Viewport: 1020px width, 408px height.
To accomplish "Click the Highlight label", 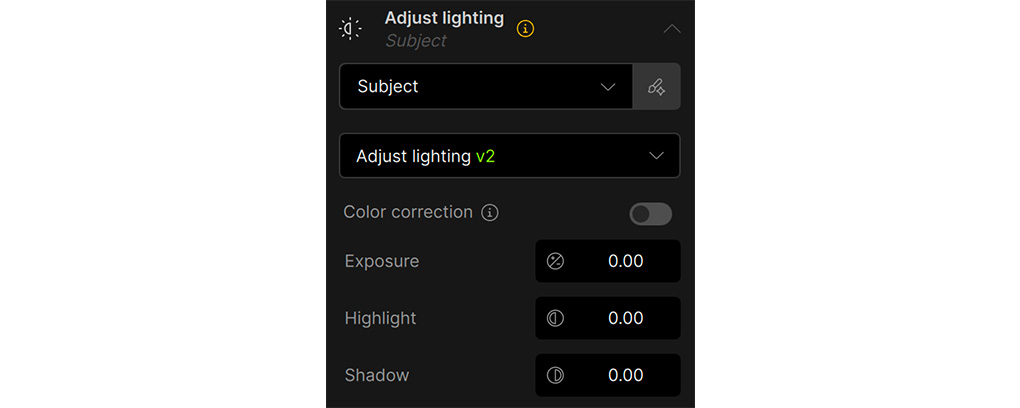I will [380, 319].
